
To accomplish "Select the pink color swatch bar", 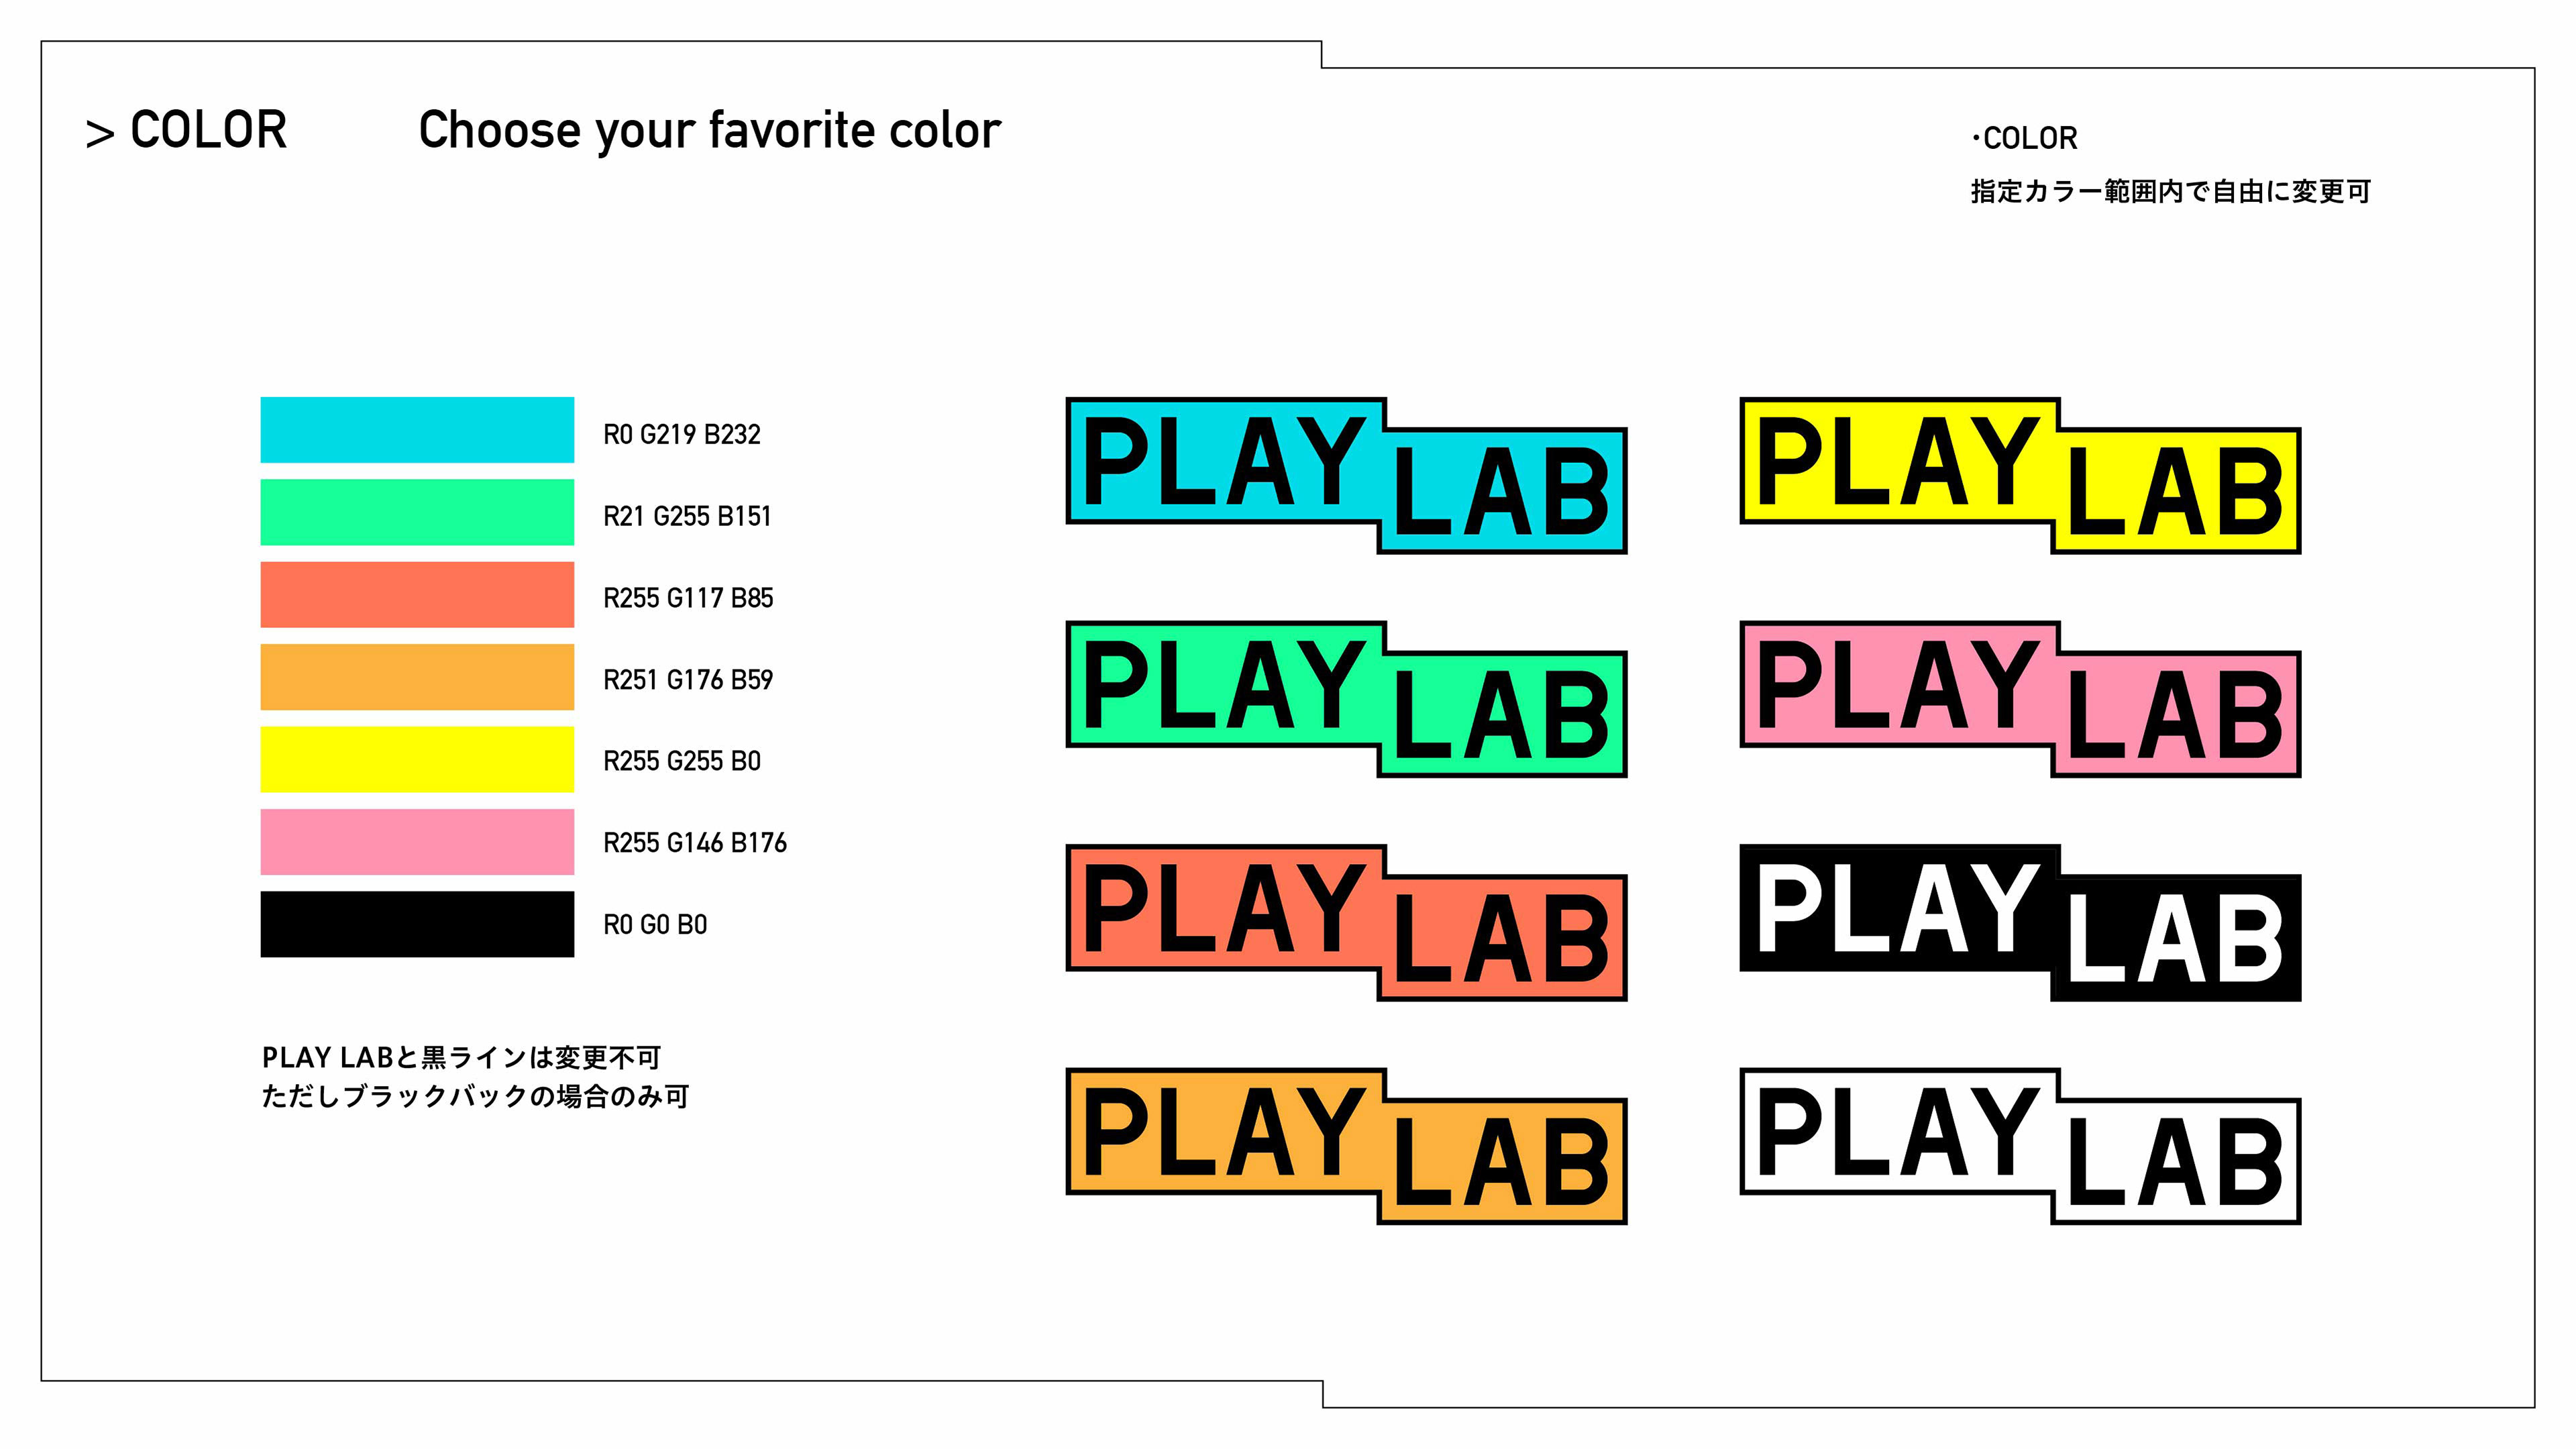I will tap(417, 842).
